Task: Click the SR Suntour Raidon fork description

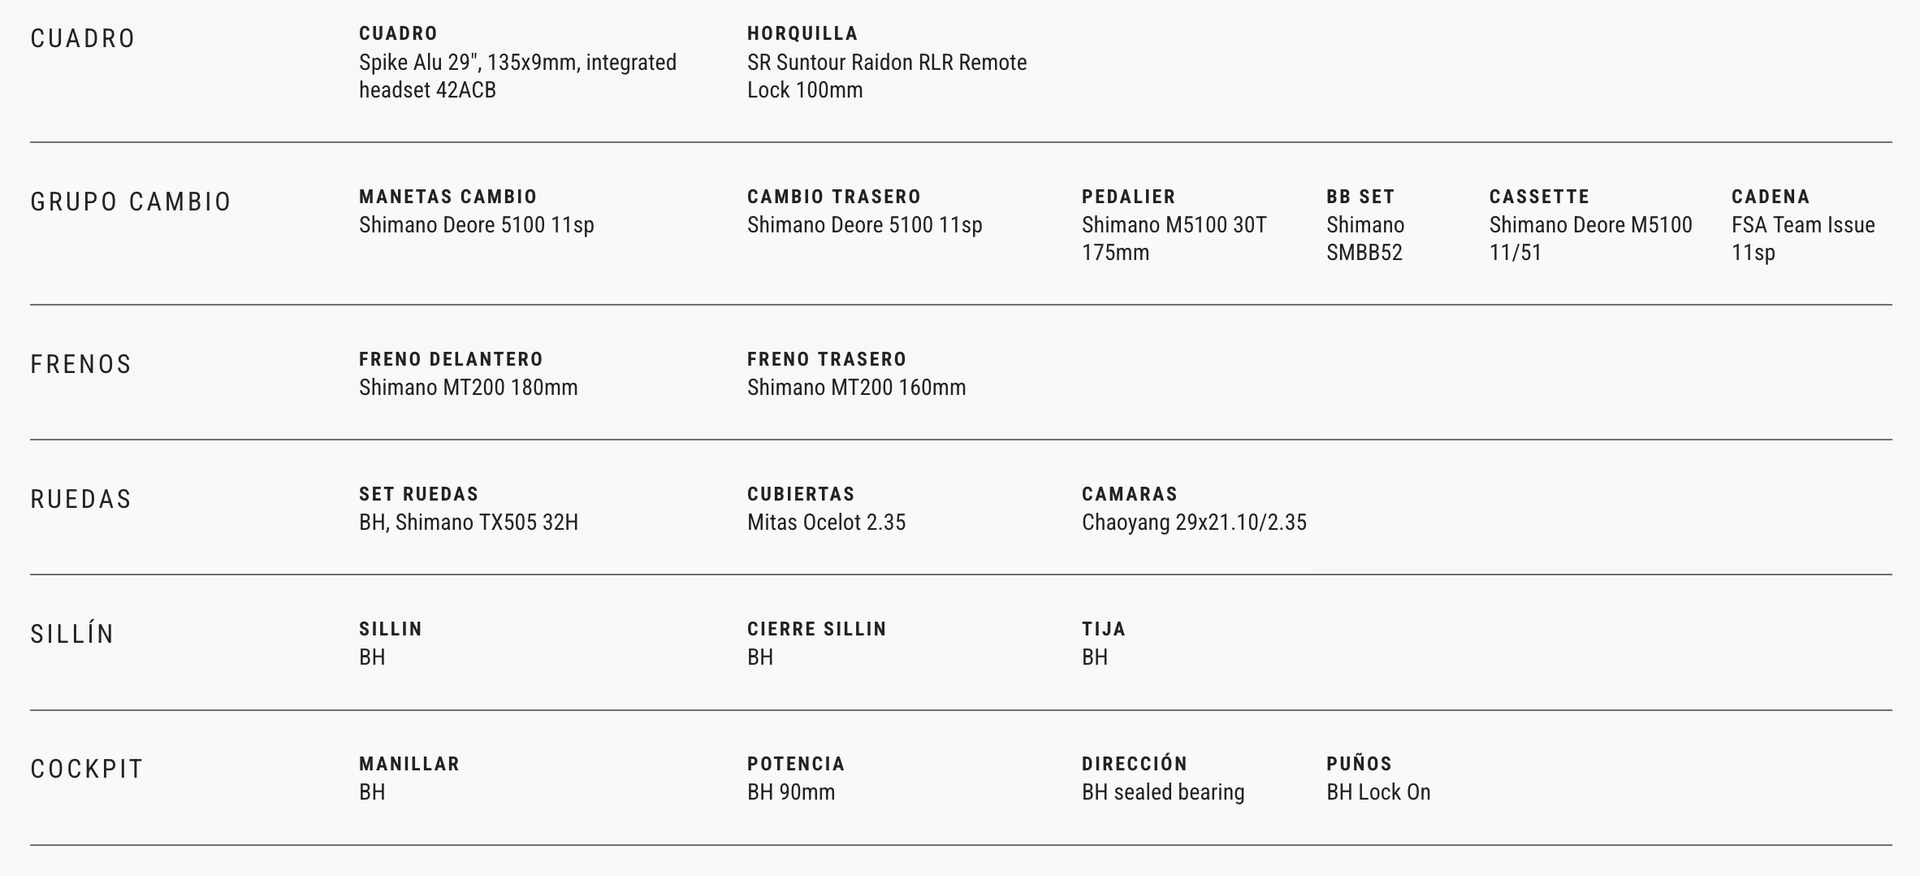Action: pyautogui.click(x=886, y=76)
